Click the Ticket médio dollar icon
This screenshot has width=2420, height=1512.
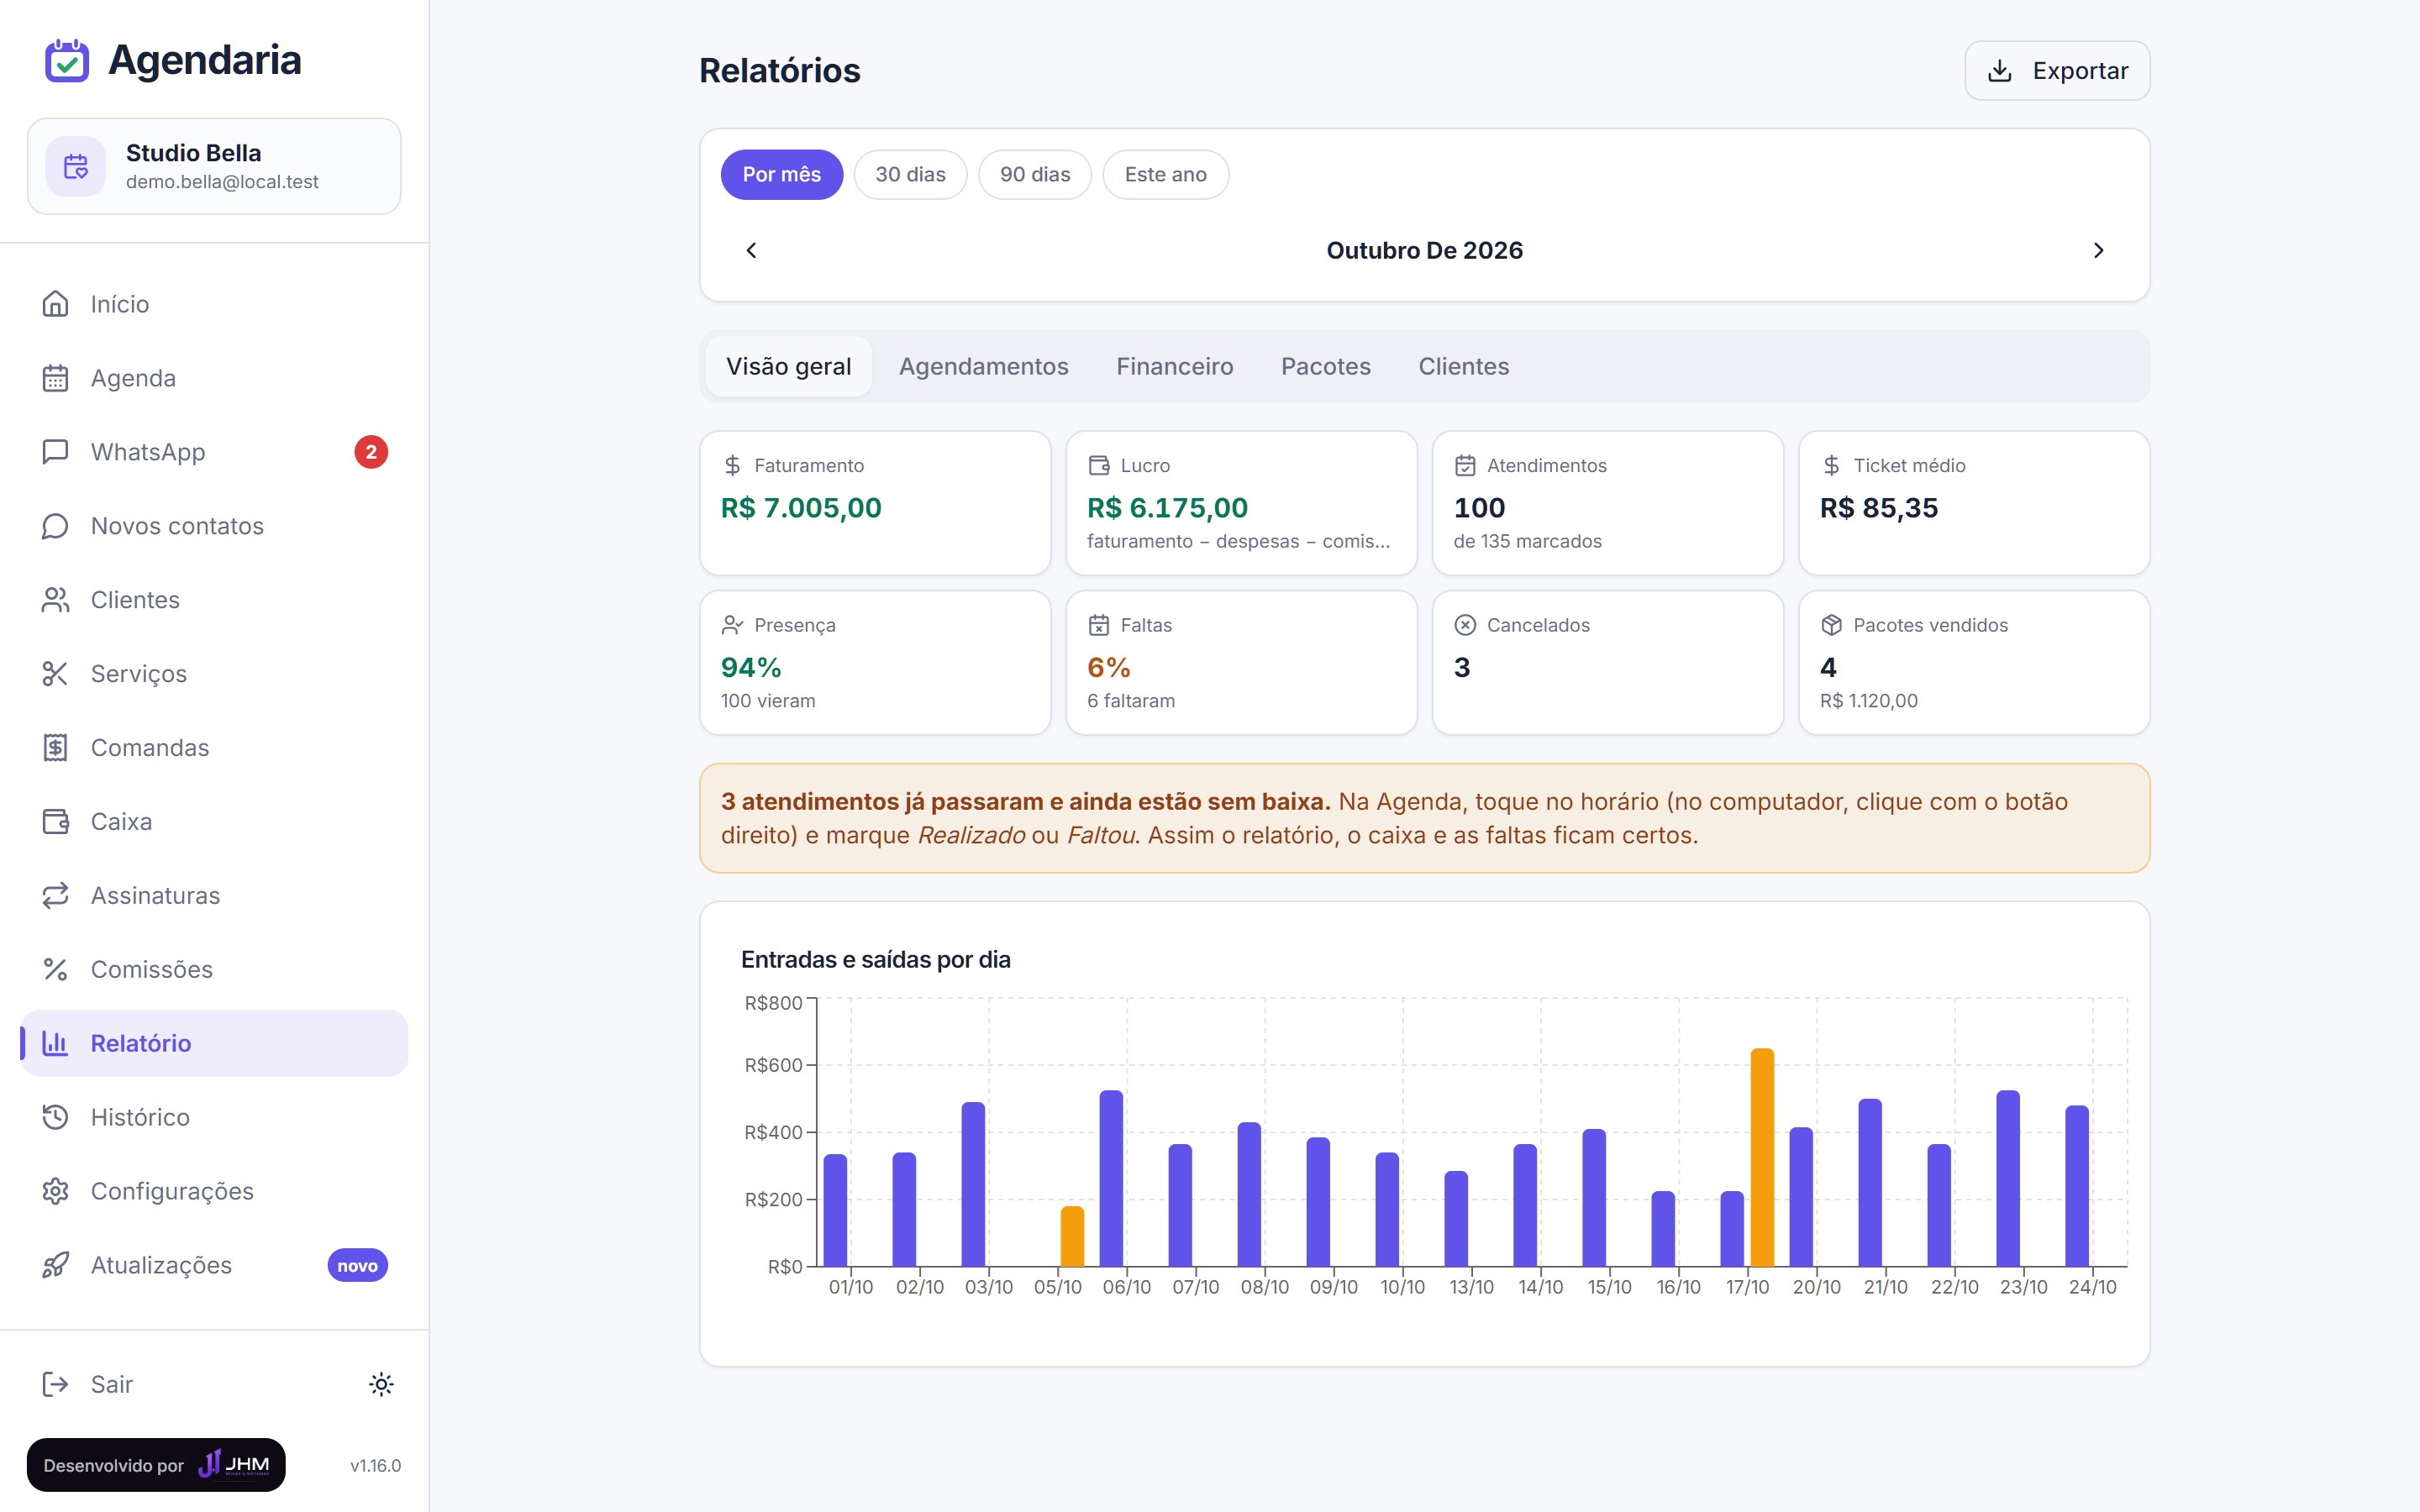click(1831, 466)
